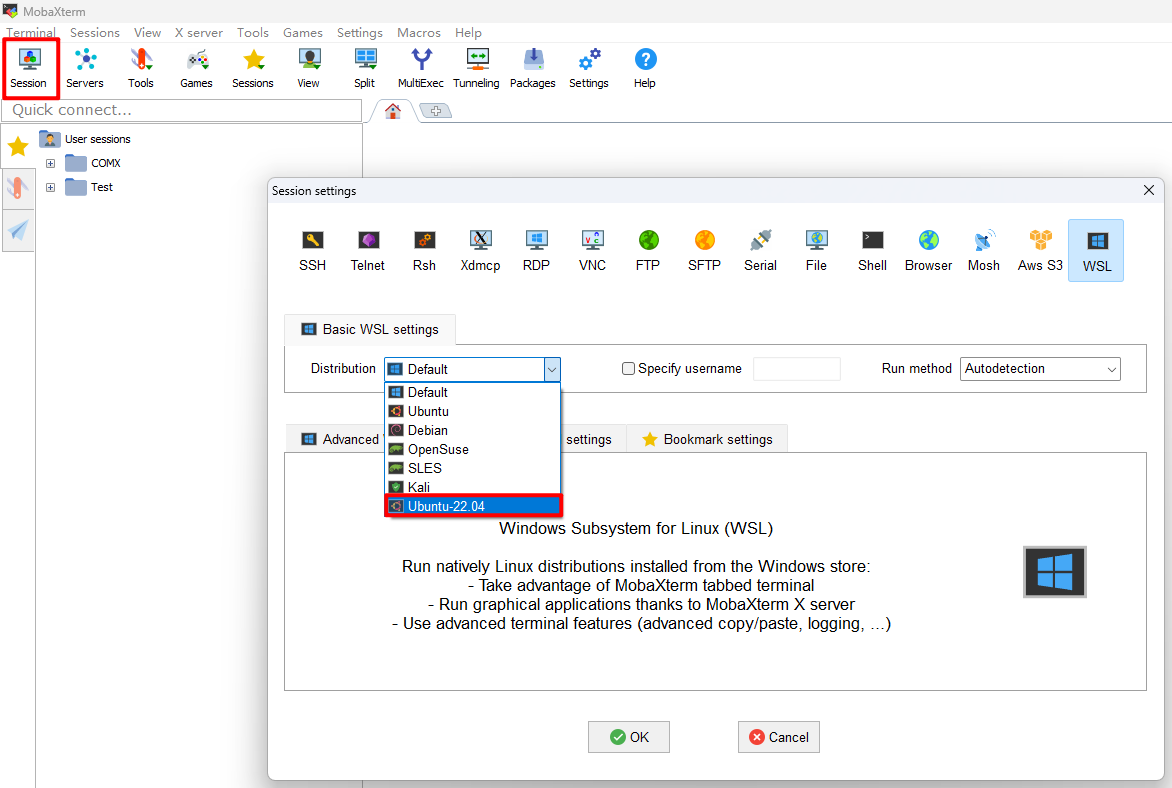Expand the COMX folder
Image resolution: width=1172 pixels, height=788 pixels.
[50, 163]
